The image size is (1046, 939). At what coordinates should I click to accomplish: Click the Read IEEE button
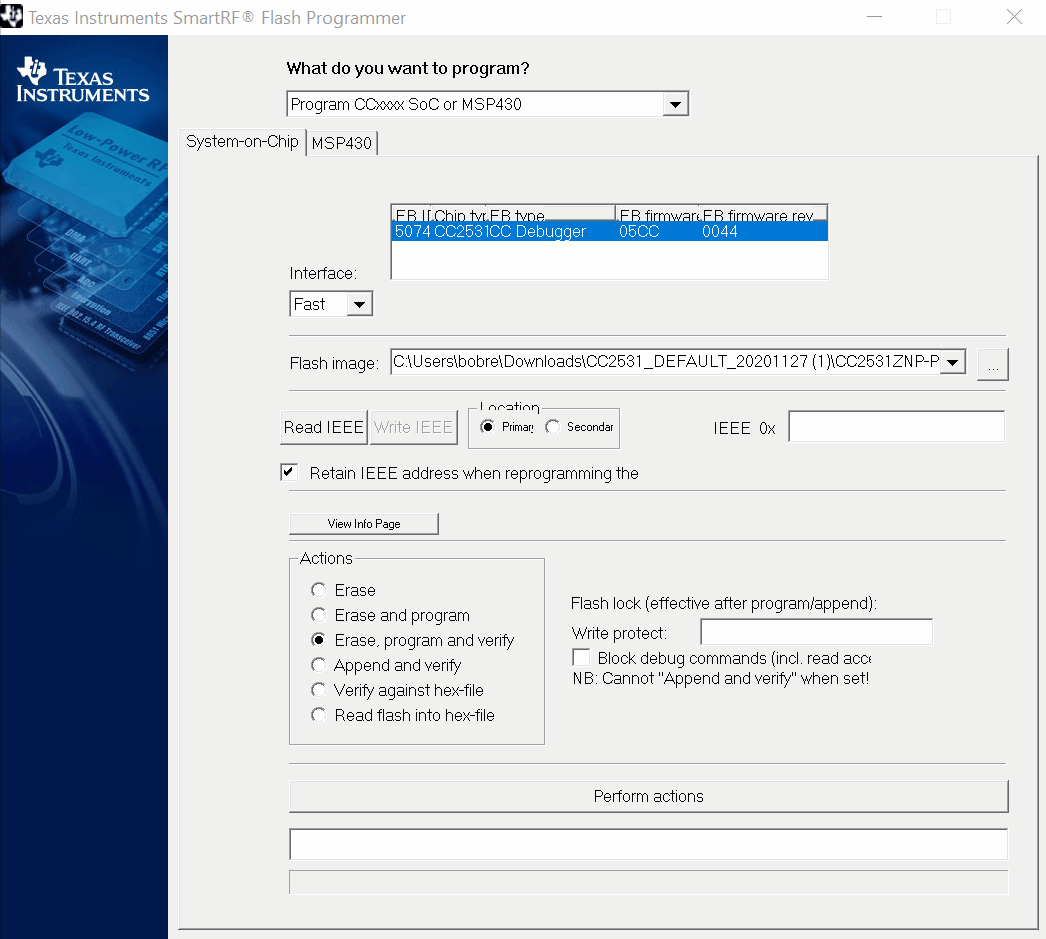pyautogui.click(x=324, y=427)
